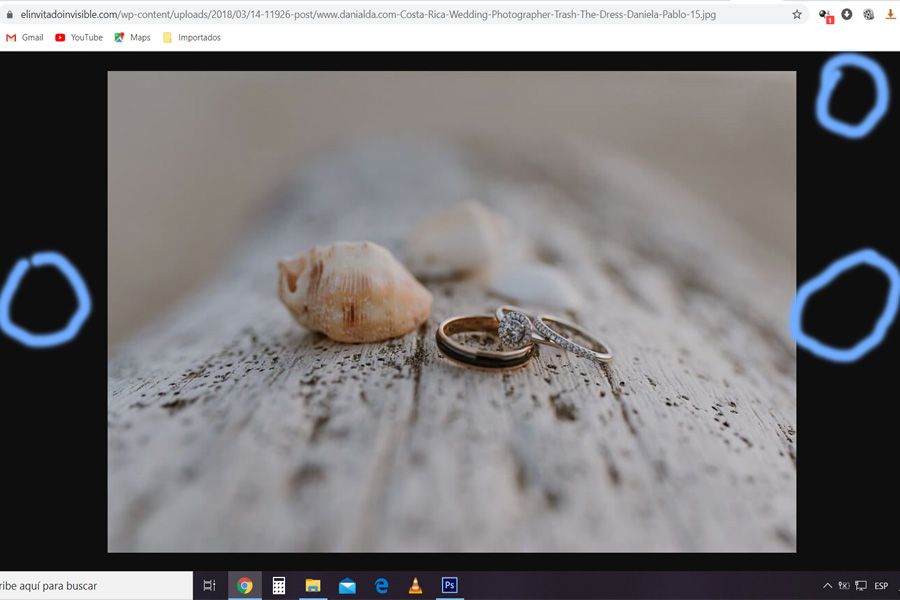Open VLC media player from the taskbar
Screen dimensions: 900x600
point(415,586)
